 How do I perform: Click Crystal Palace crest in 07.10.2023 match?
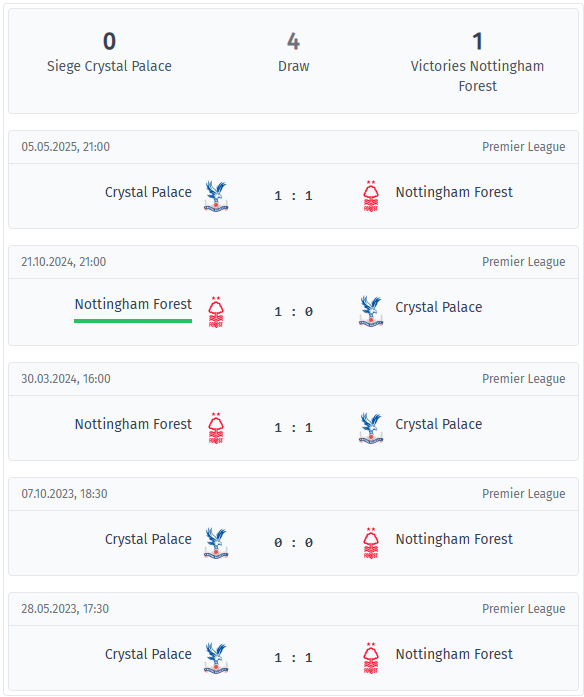pyautogui.click(x=216, y=543)
